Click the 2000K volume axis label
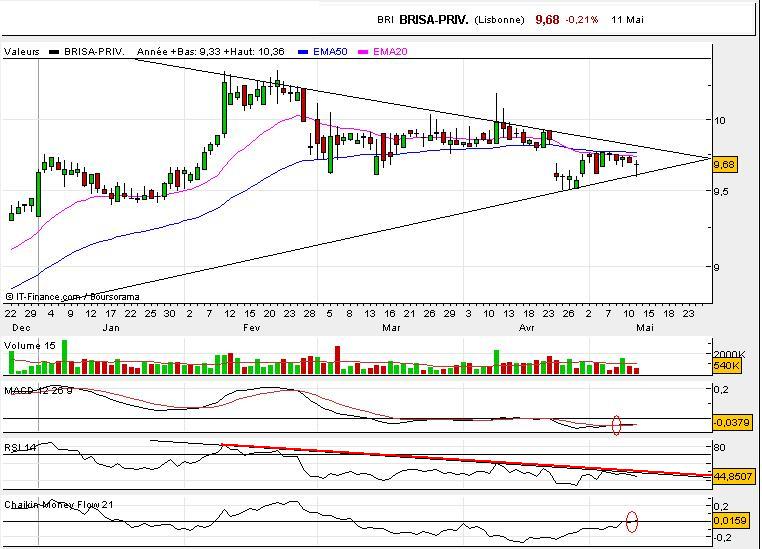 click(729, 354)
